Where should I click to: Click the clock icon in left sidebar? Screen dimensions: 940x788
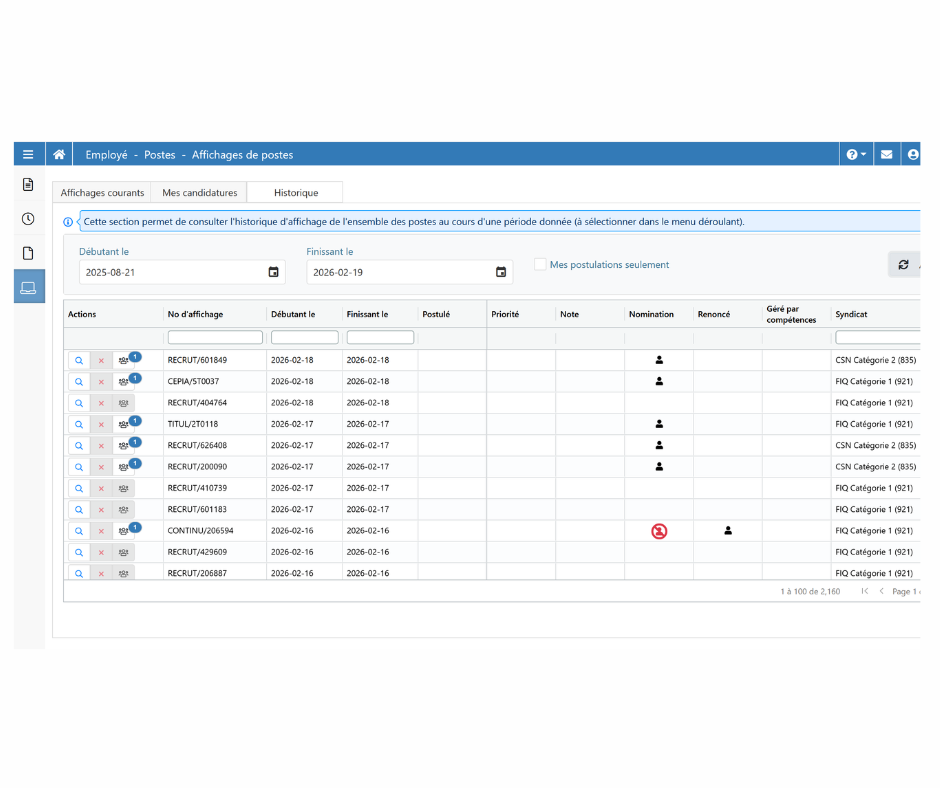click(28, 219)
